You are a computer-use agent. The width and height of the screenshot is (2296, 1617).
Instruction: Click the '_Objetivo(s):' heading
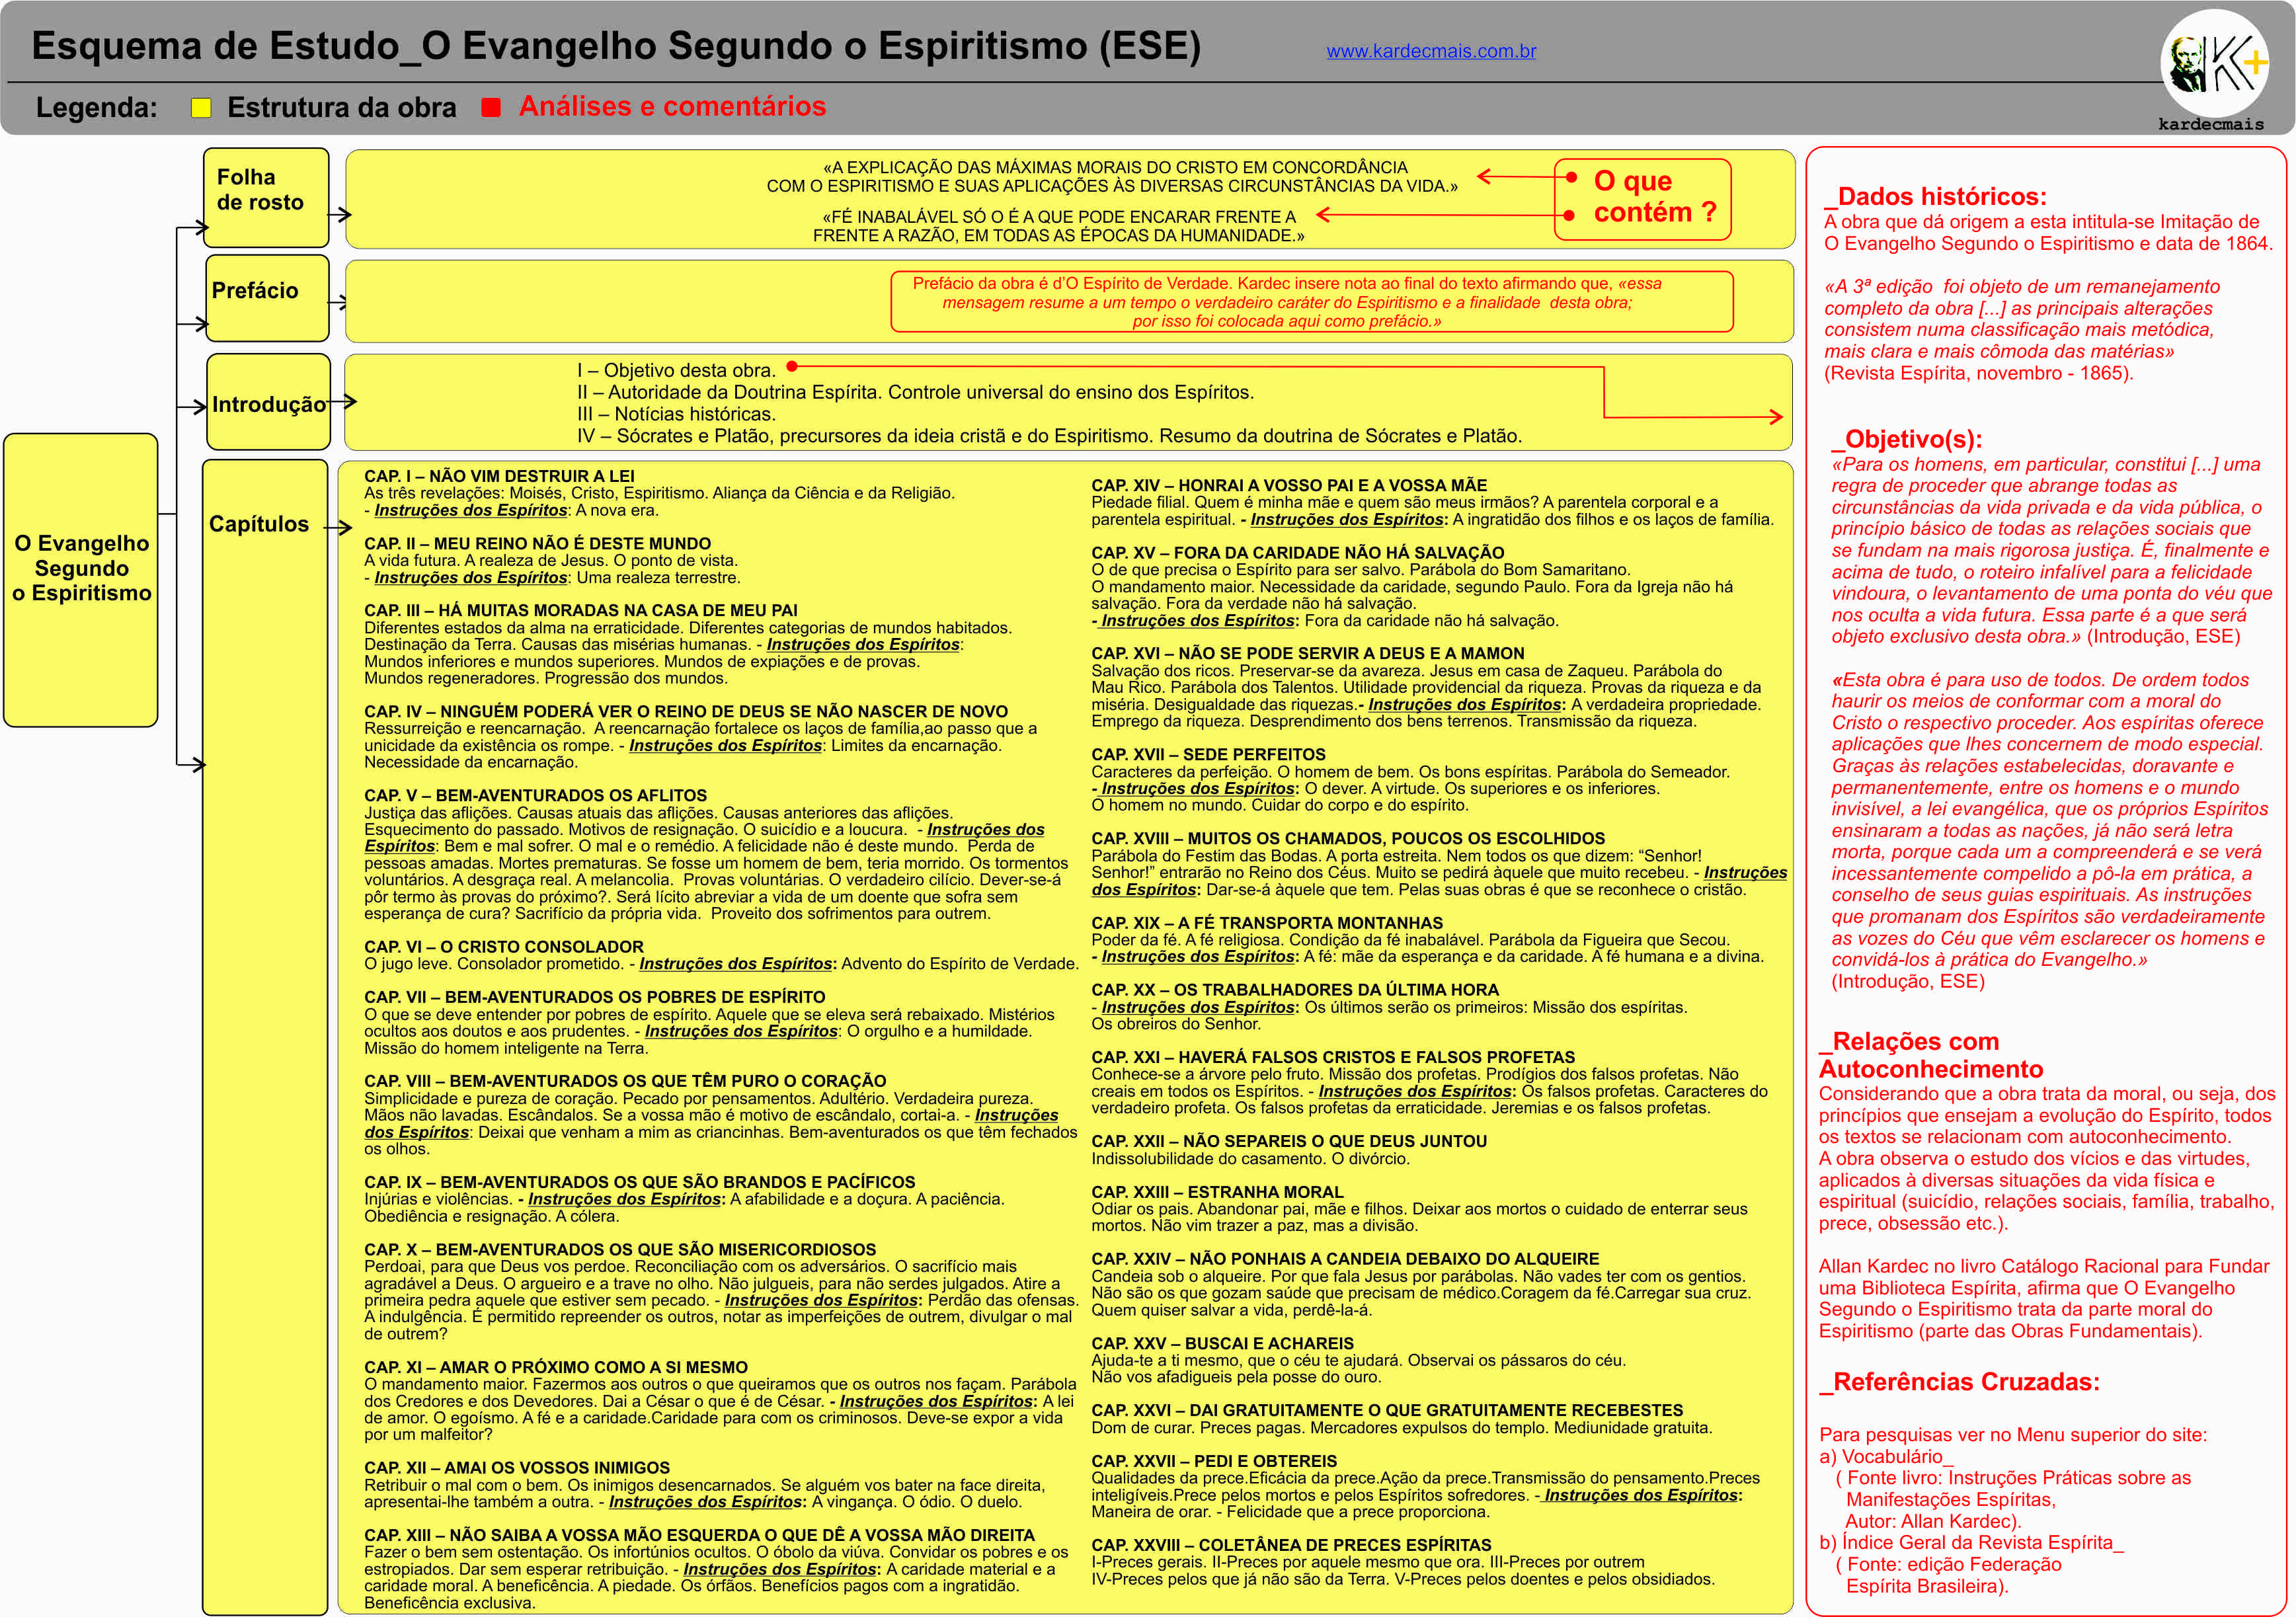[1906, 439]
